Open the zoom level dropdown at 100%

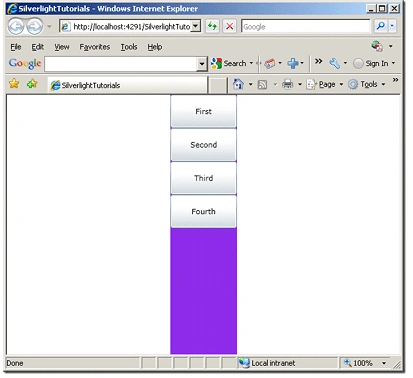click(x=384, y=363)
